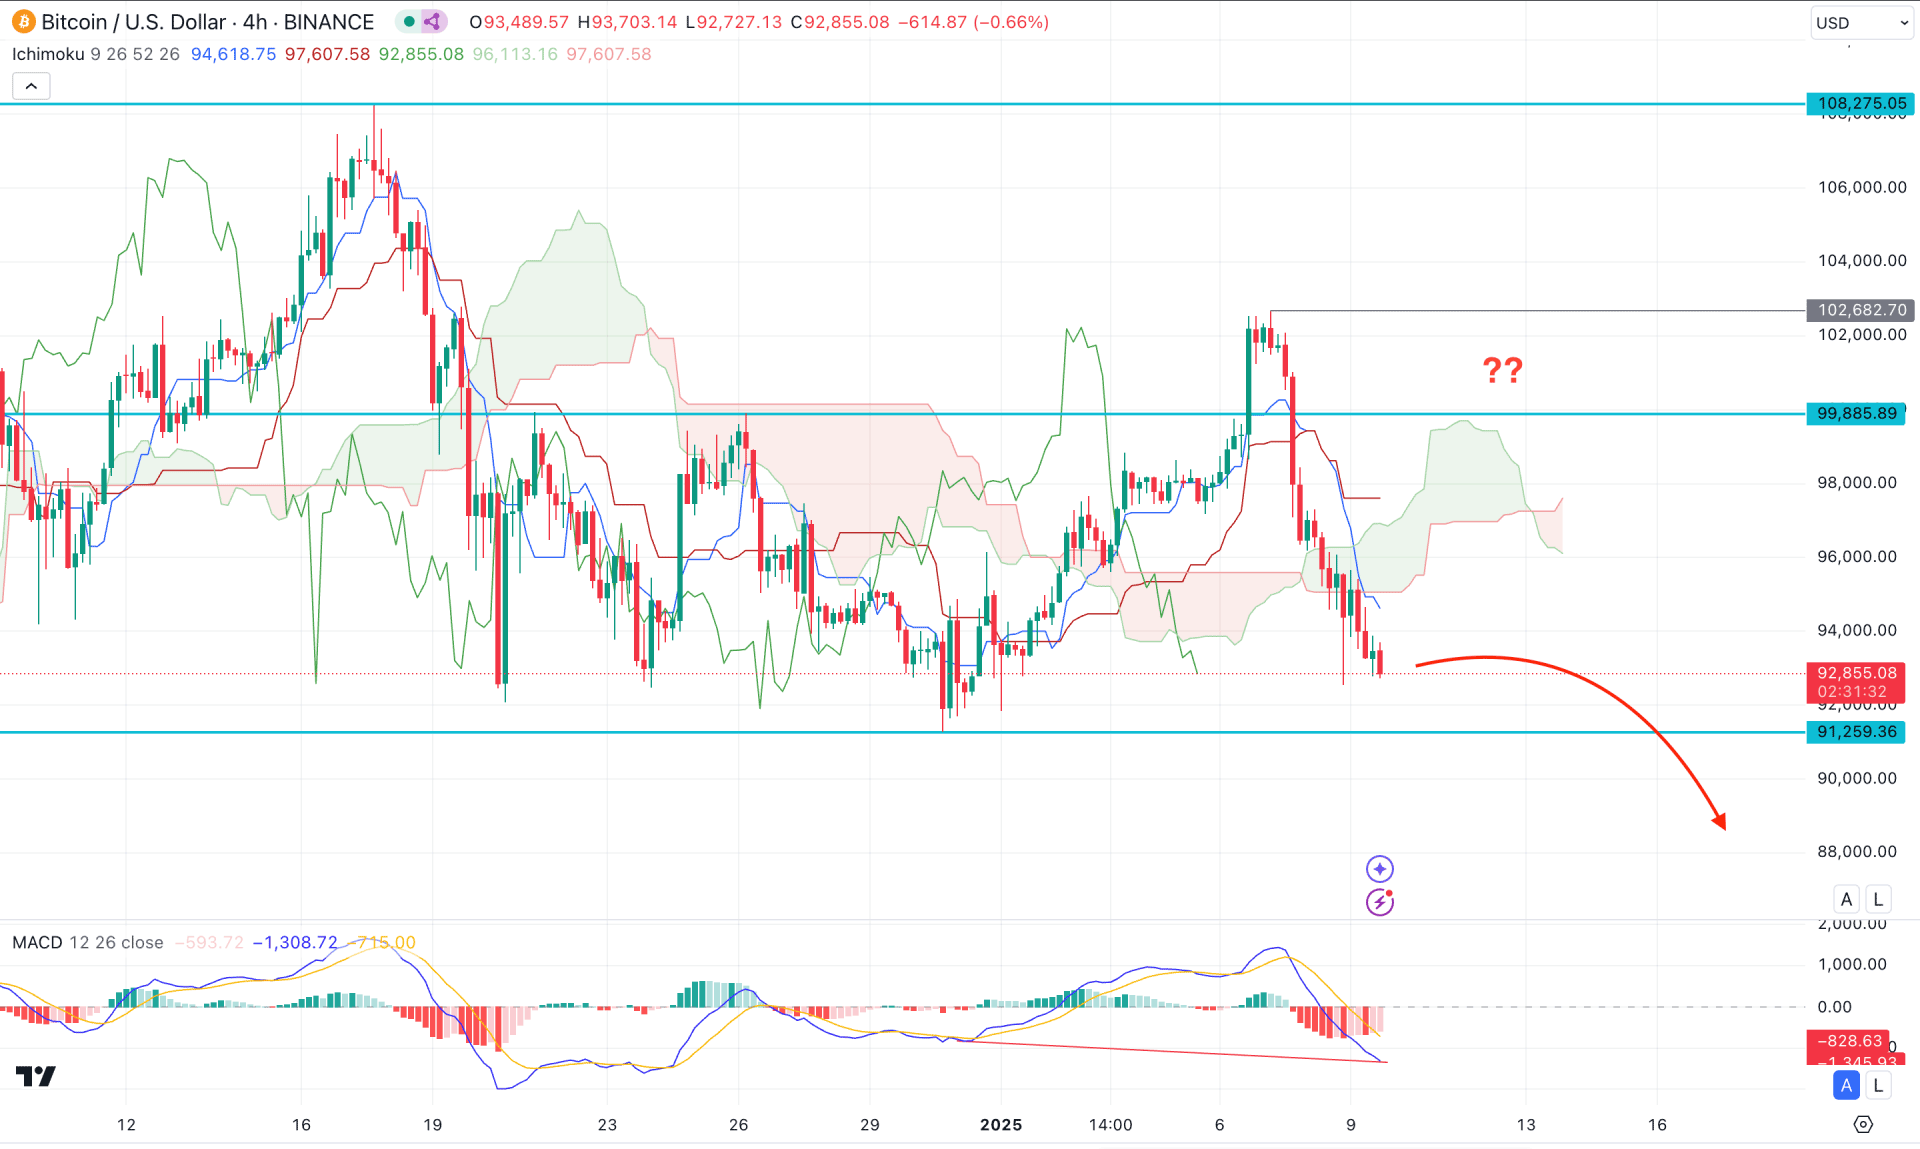Click the 99,885.89 horizontal line label

1856,413
